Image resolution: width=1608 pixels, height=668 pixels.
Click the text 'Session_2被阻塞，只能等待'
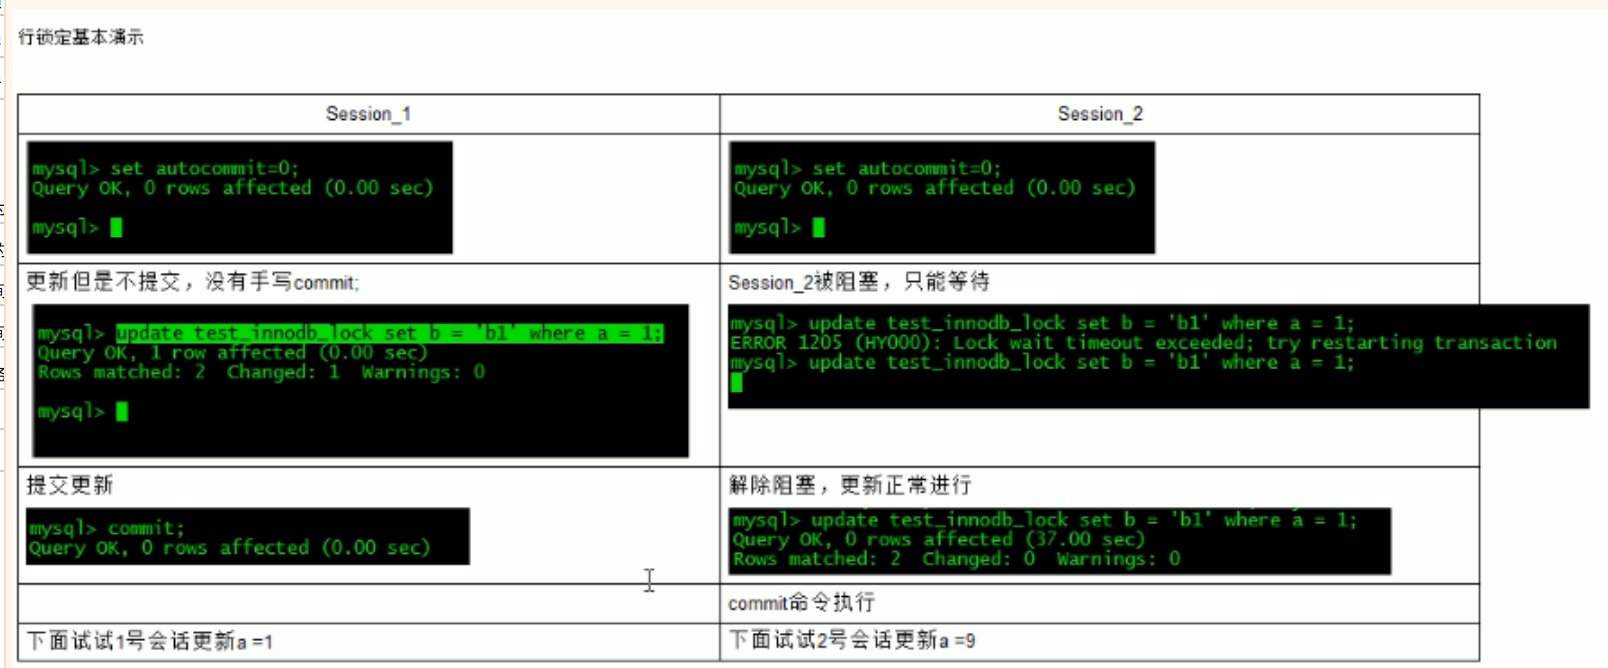[859, 282]
